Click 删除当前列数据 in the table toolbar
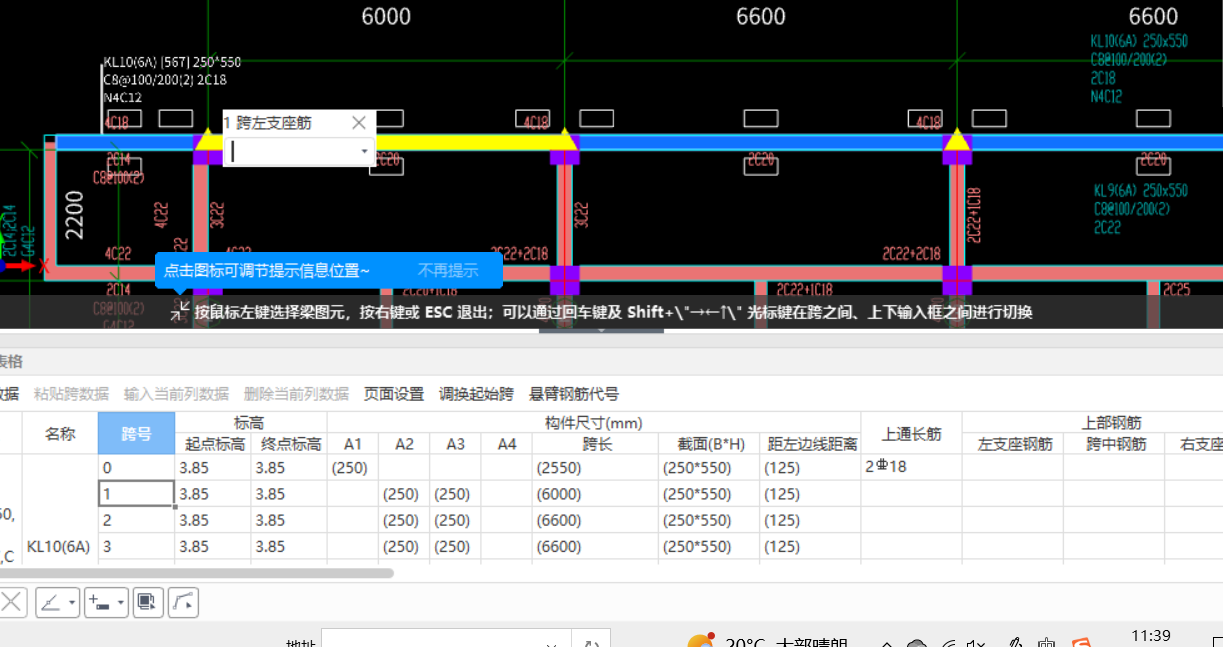The width and height of the screenshot is (1223, 647). (296, 394)
